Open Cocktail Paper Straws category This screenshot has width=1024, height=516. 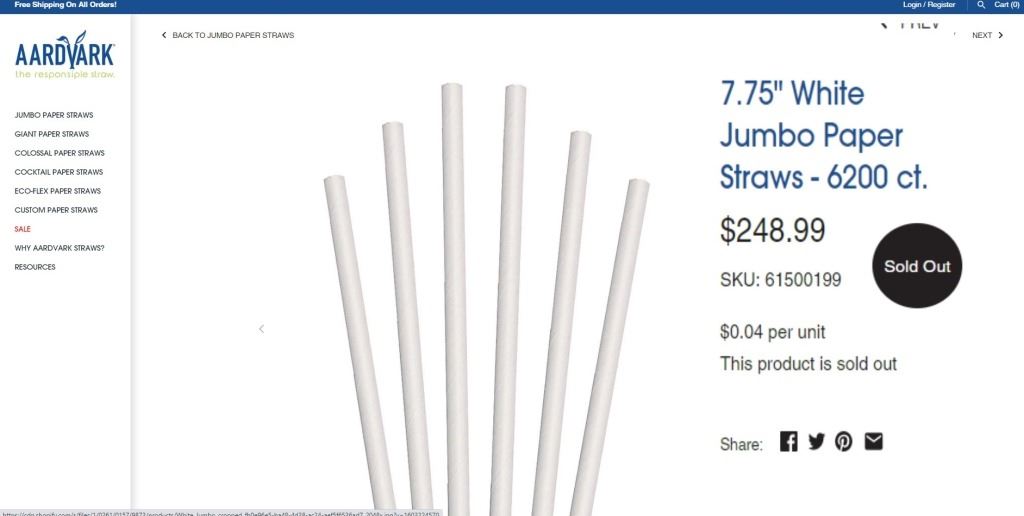59,172
